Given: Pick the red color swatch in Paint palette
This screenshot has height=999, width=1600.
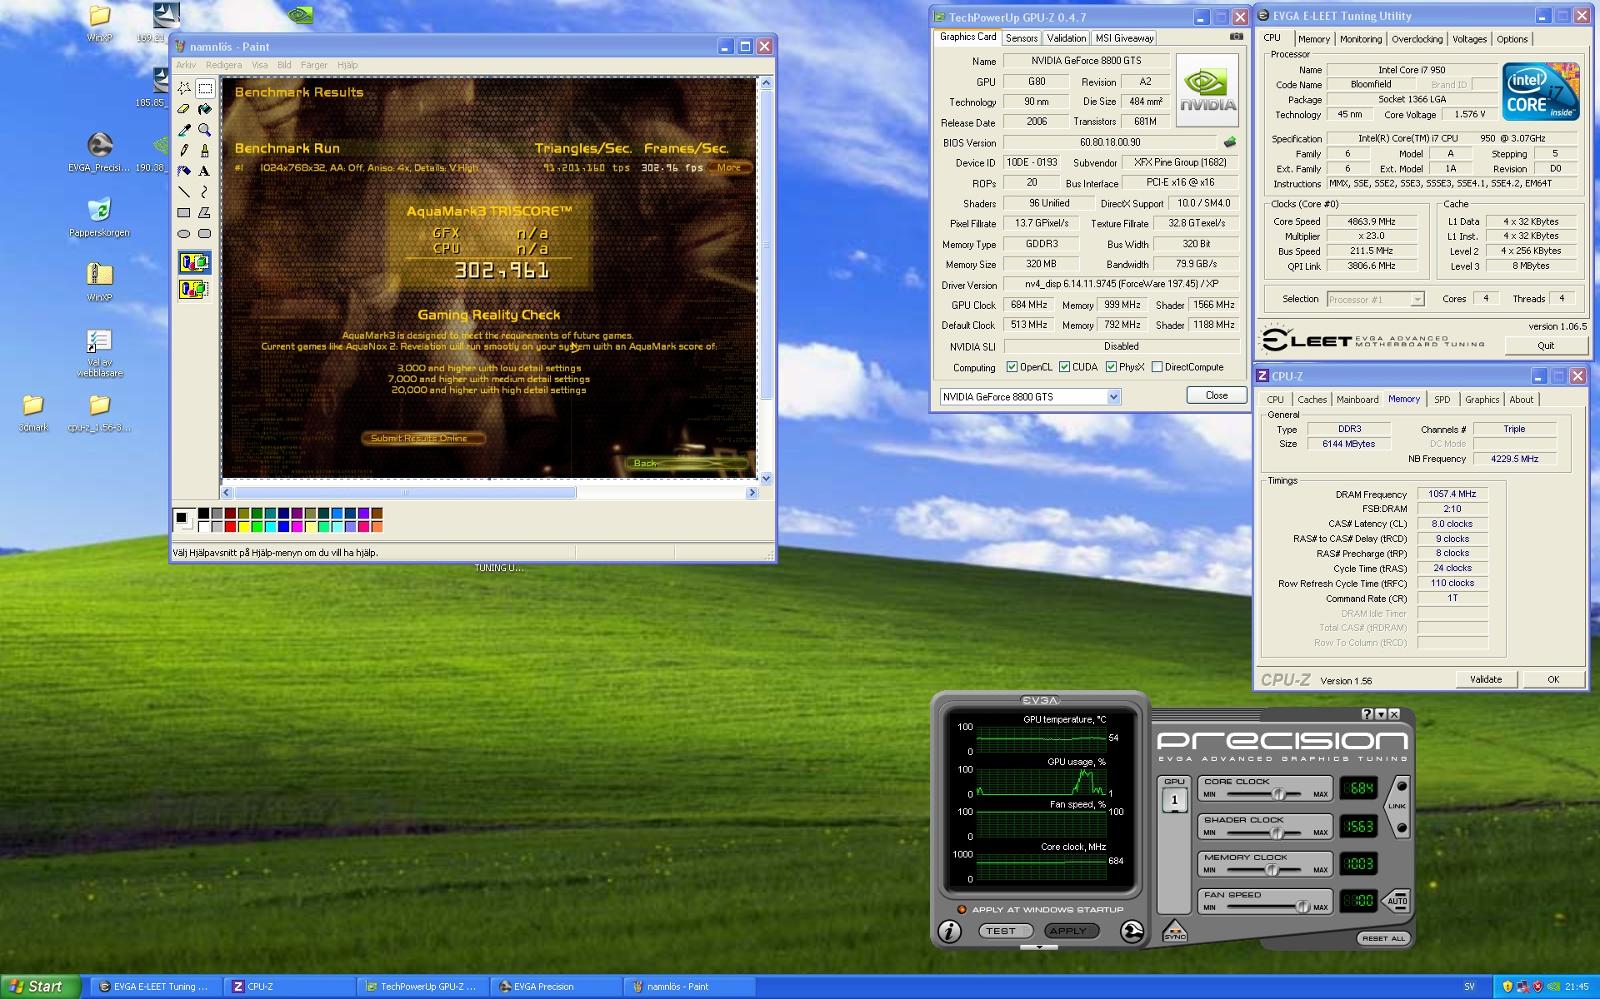Looking at the screenshot, I should coord(230,527).
